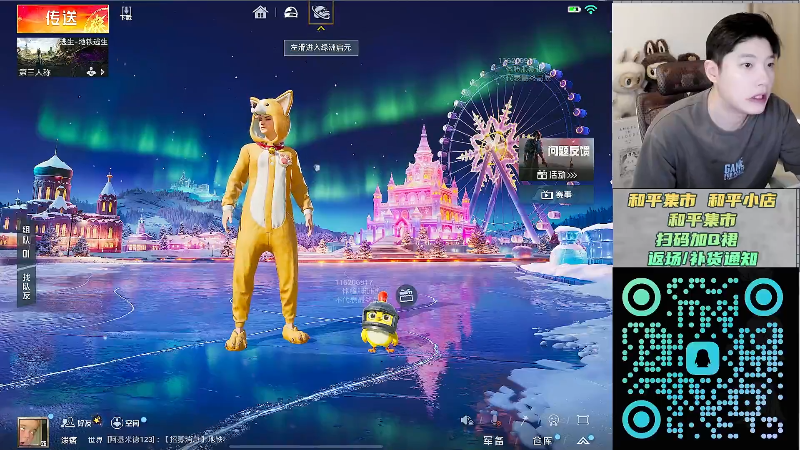Go to the home lobby icon
Viewport: 800px width, 450px height.
pyautogui.click(x=260, y=12)
